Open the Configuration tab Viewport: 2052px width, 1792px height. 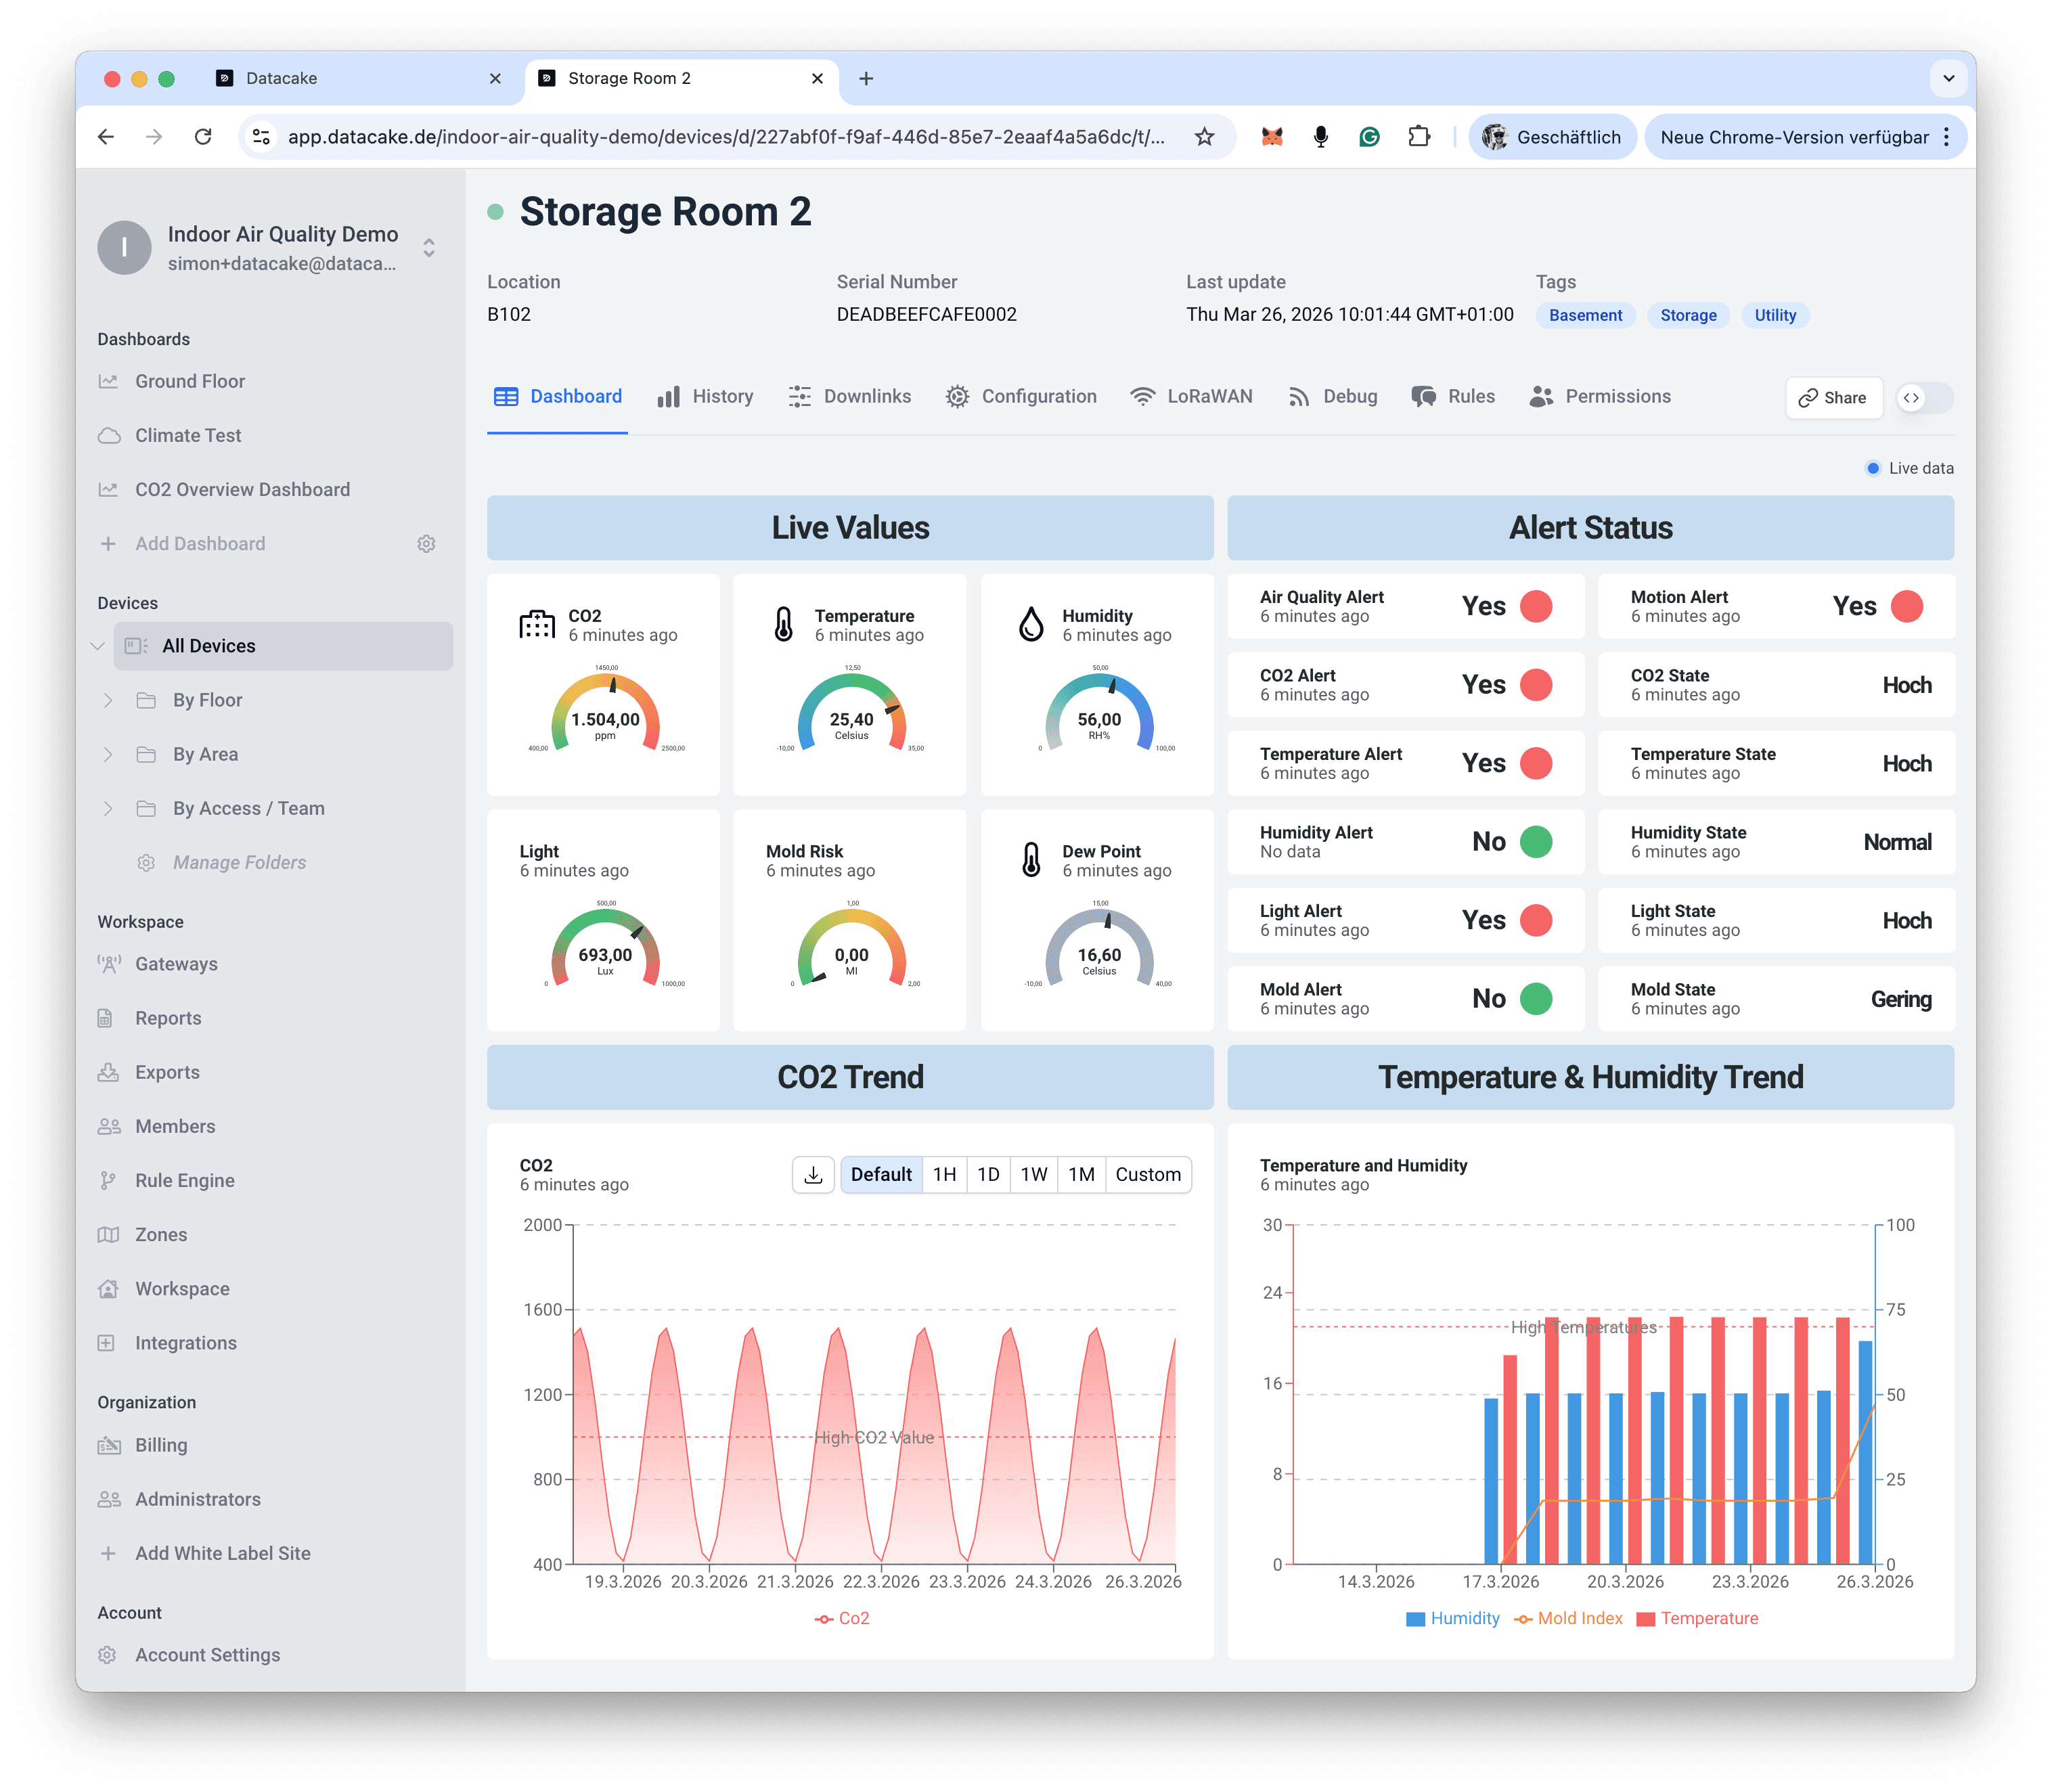1021,397
